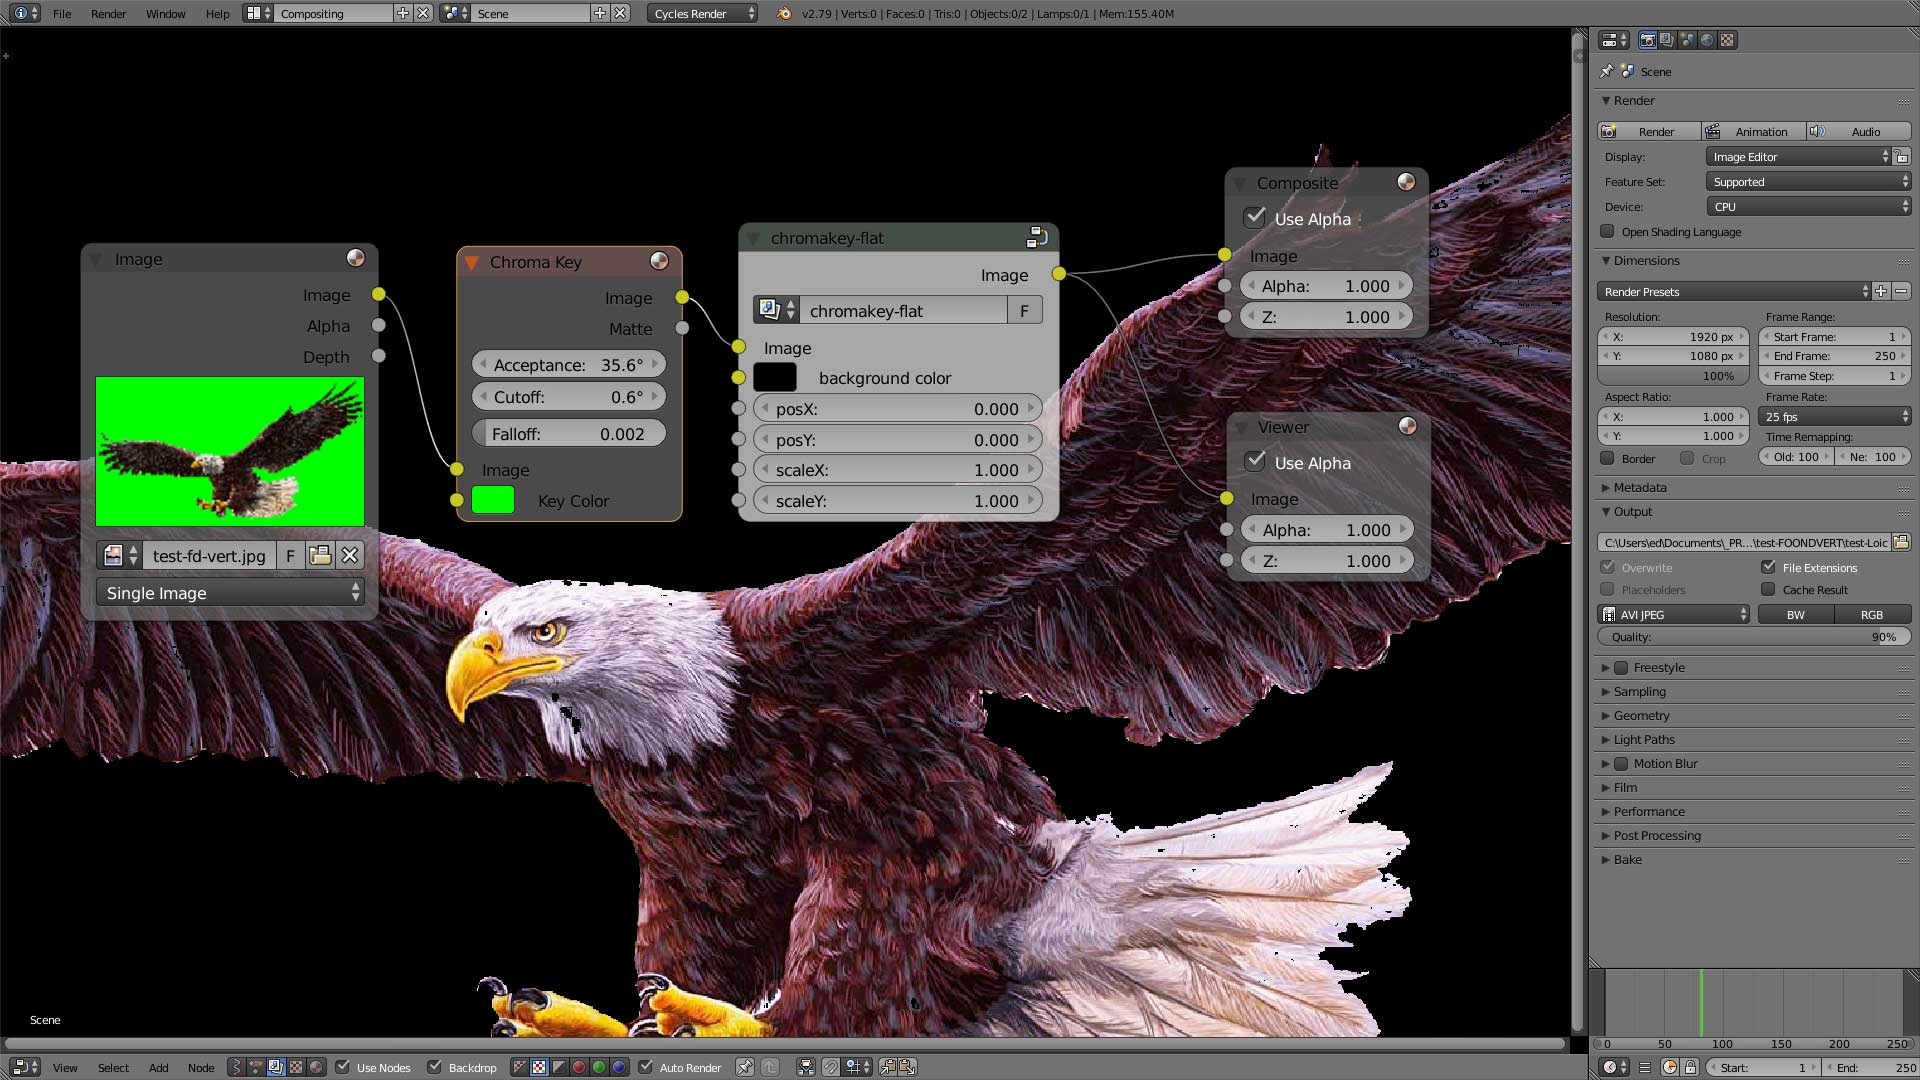Open the Cycles Render engine selector
Screen dimensions: 1920x1080
coord(703,13)
